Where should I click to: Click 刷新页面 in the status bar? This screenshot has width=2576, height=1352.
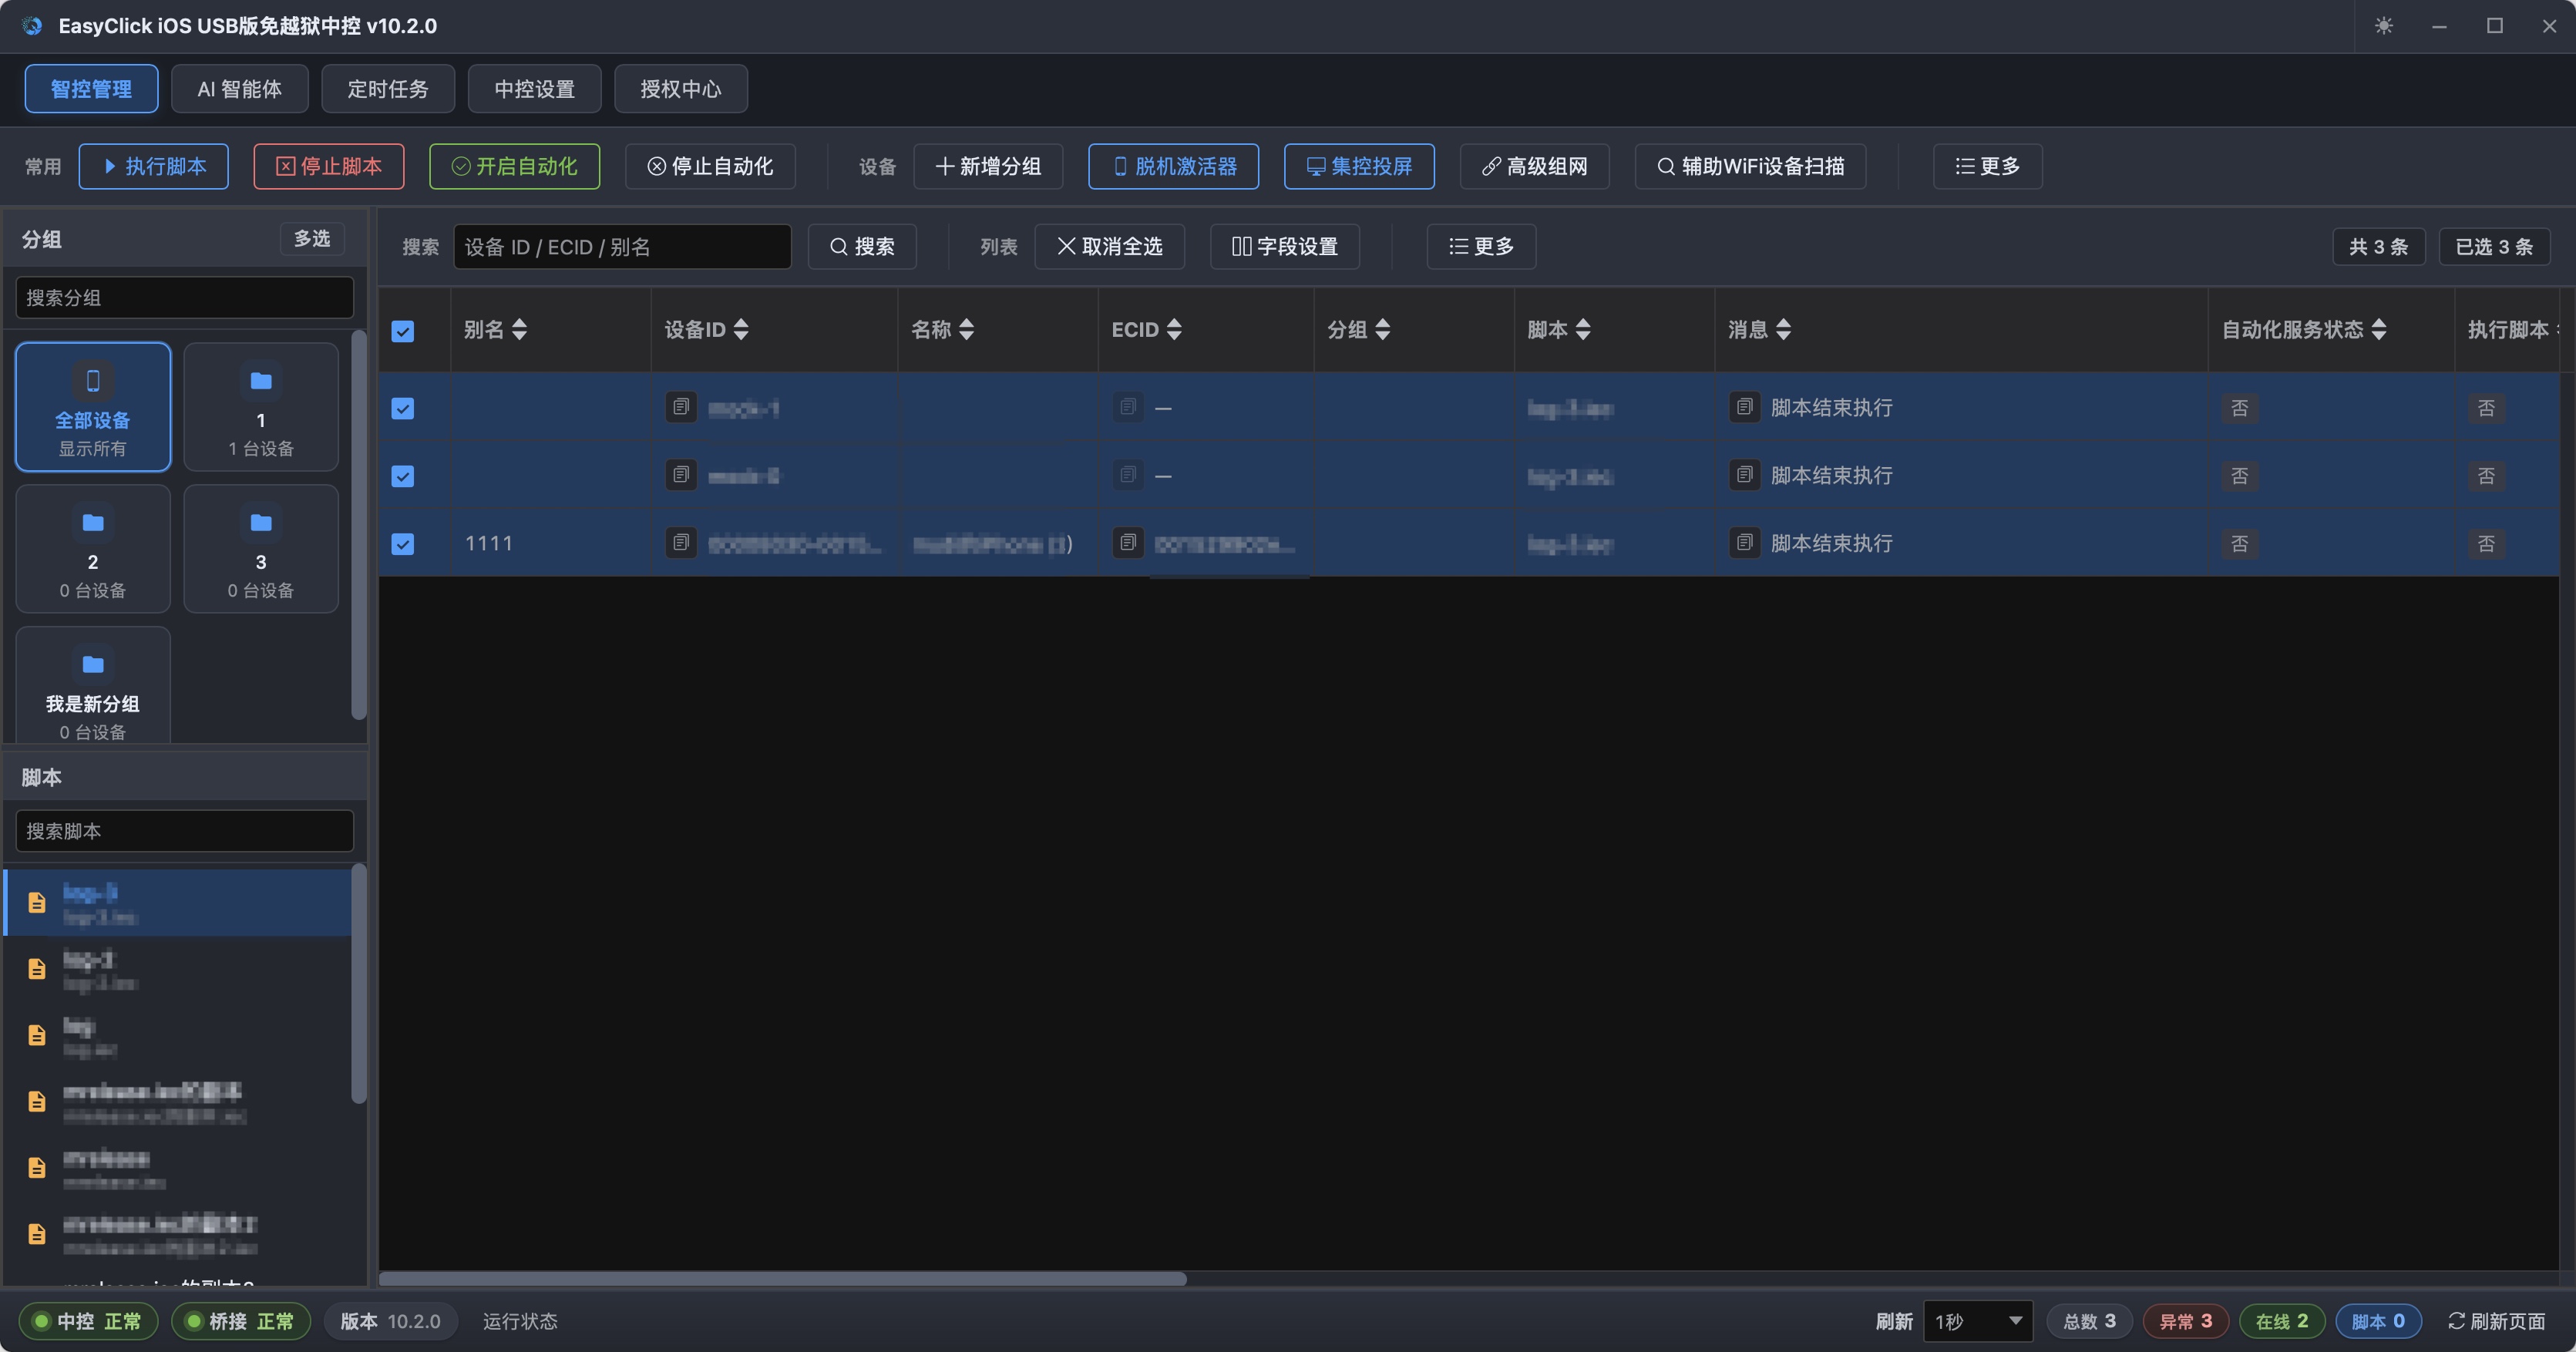tap(2497, 1321)
